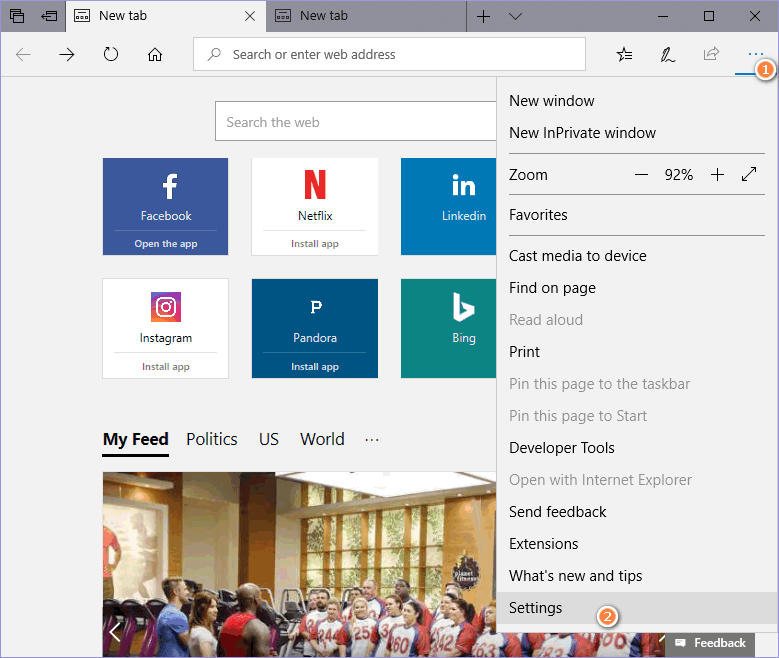The image size is (779, 658).
Task: Select the US feed tab
Action: 269,439
